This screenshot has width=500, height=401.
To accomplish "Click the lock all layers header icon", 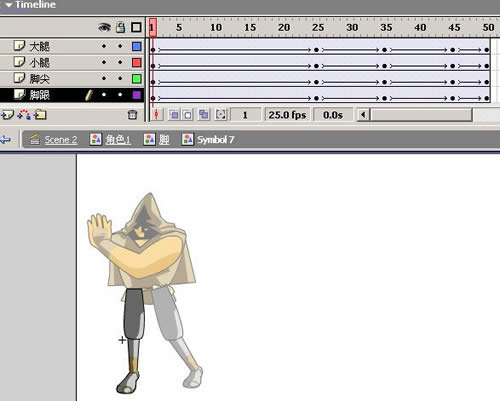I will pos(120,27).
